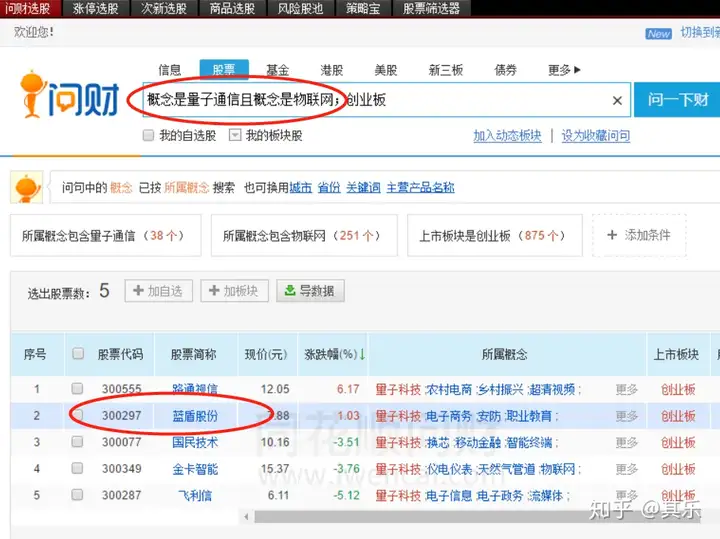This screenshot has width=720, height=539.
Task: Click the orange mascot avatar in hint bar
Action: click(x=27, y=187)
